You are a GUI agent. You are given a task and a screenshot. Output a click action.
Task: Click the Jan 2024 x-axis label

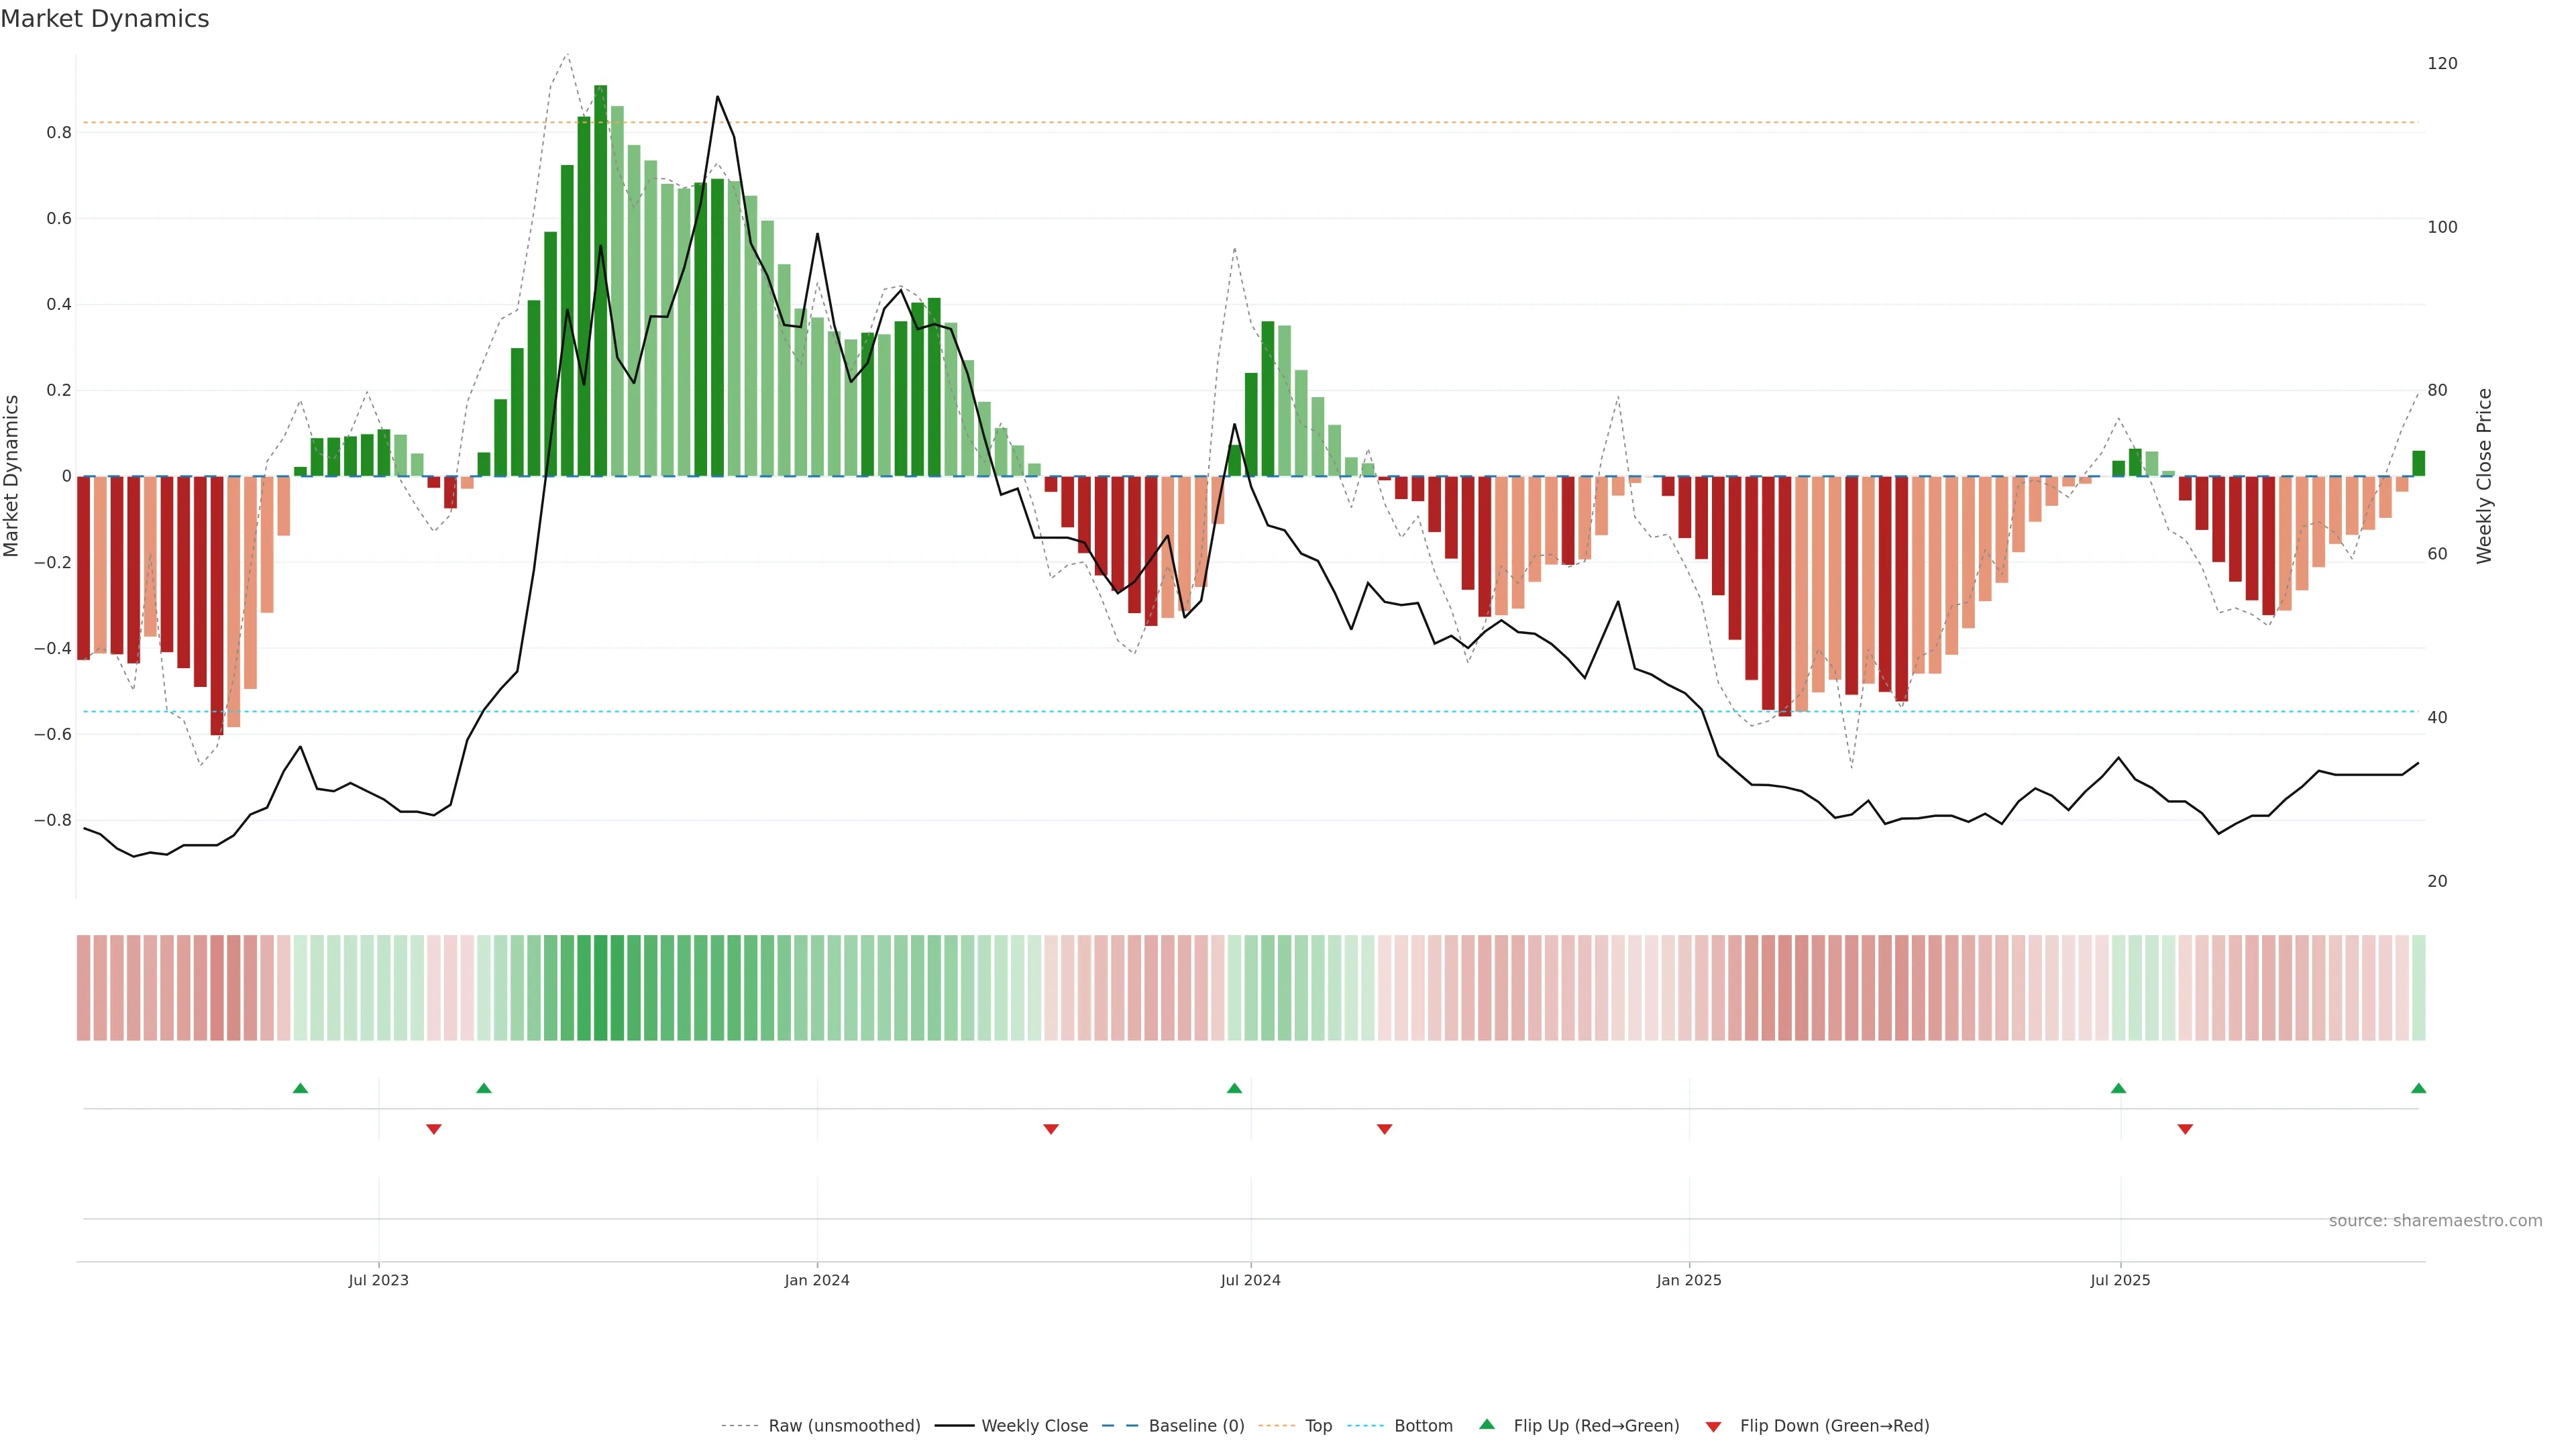pos(817,1280)
